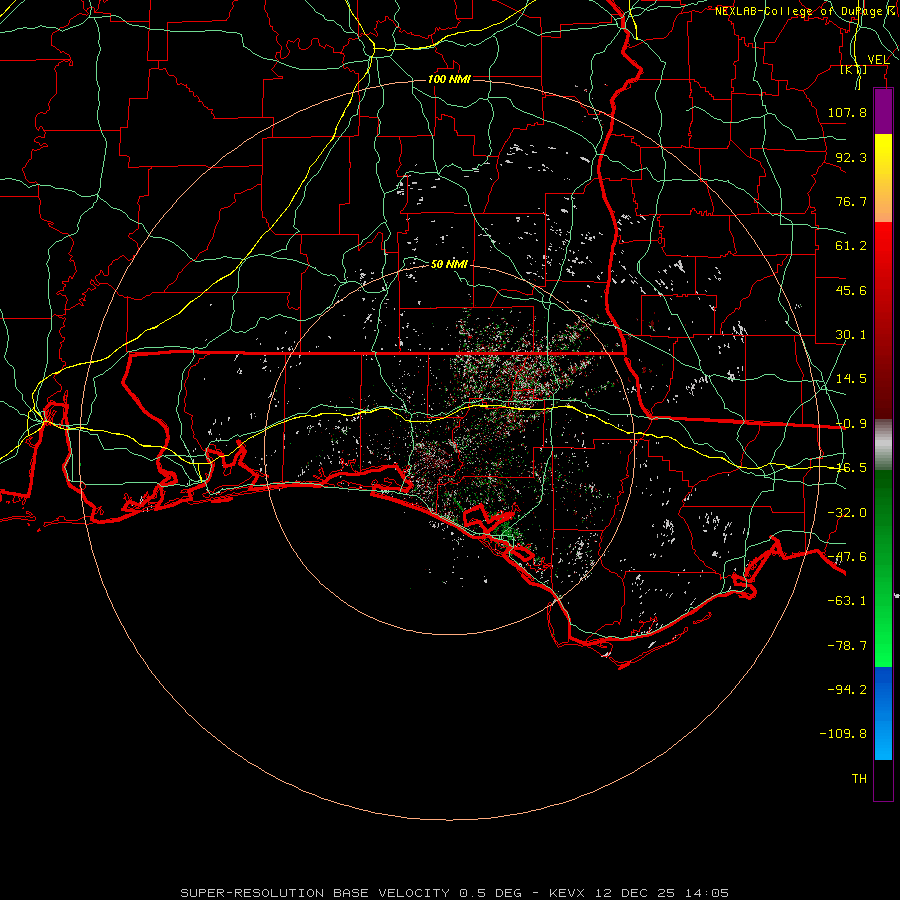Click the [KT] units label
Image resolution: width=900 pixels, height=900 pixels.
(854, 69)
